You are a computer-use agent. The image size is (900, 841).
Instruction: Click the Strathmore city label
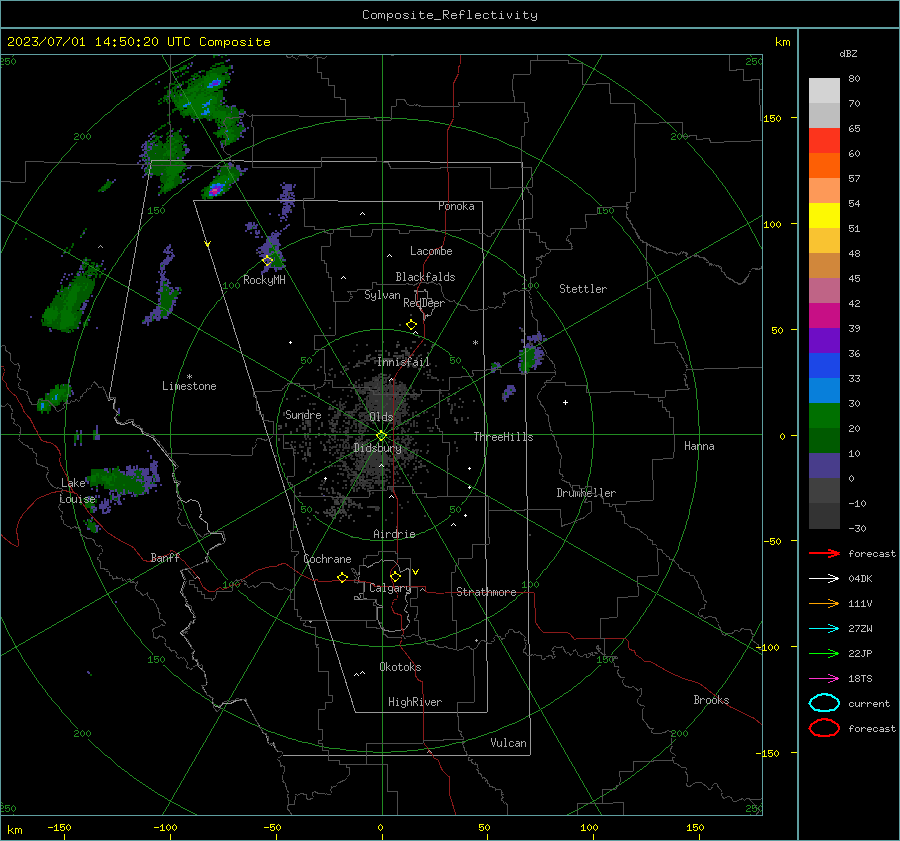(486, 592)
